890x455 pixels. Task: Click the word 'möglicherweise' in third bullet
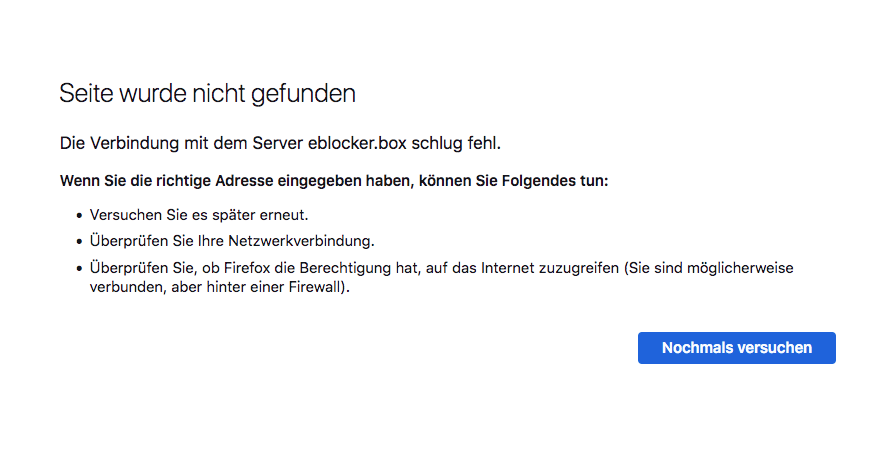click(x=740, y=268)
